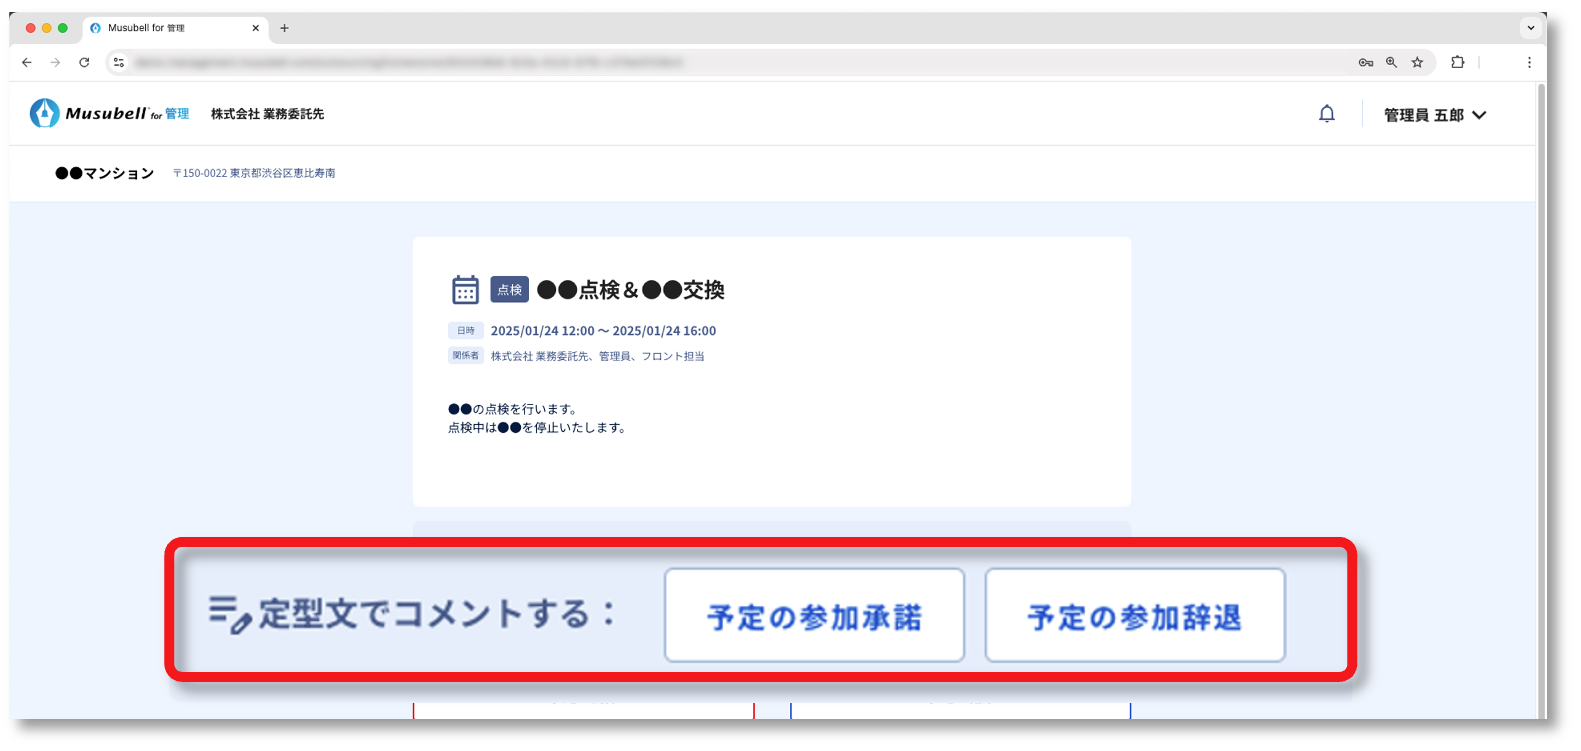Open the browser extensions puzzle icon

[1457, 62]
